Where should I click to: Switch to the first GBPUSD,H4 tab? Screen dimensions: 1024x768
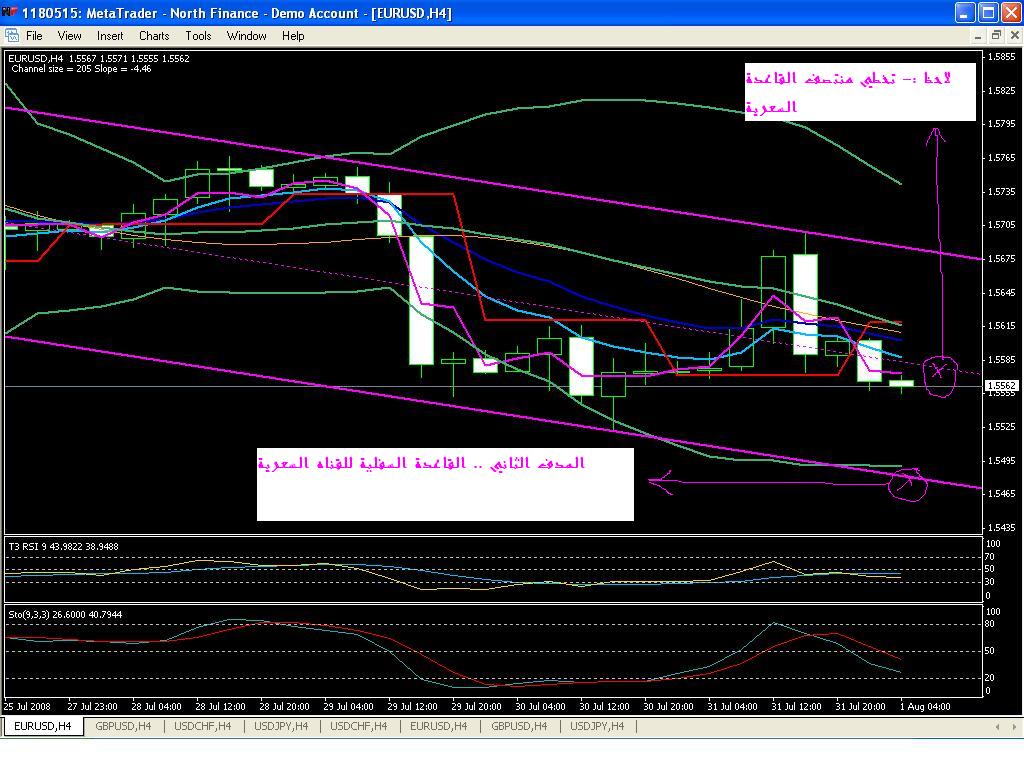pos(123,726)
